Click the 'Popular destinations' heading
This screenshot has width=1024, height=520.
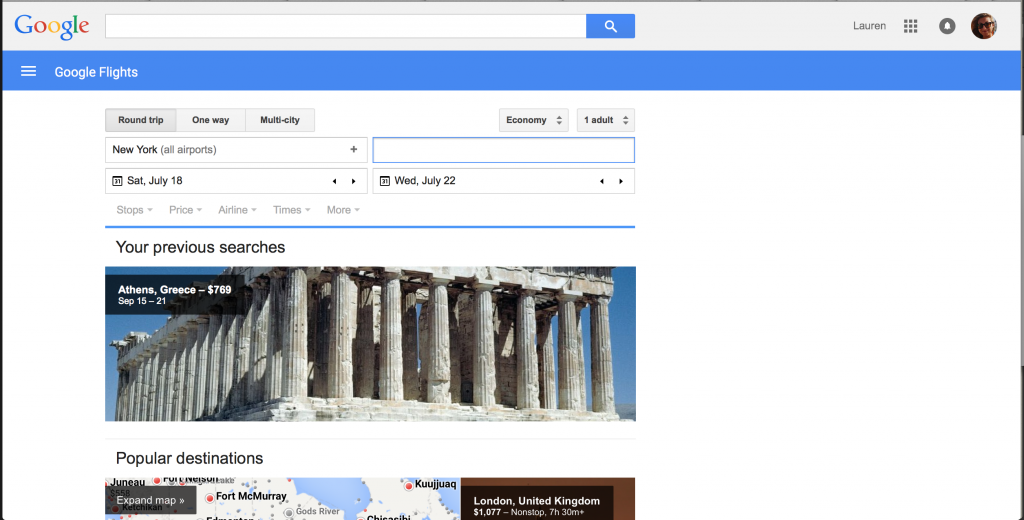click(189, 458)
